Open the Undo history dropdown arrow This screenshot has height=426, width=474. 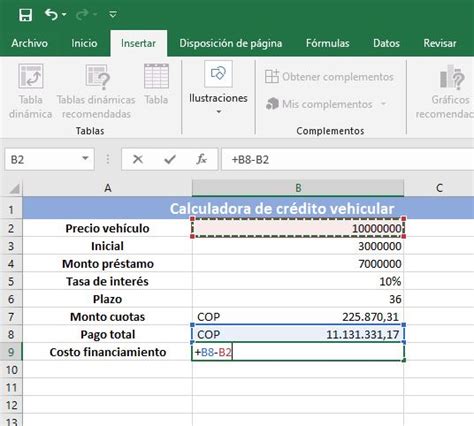(64, 15)
